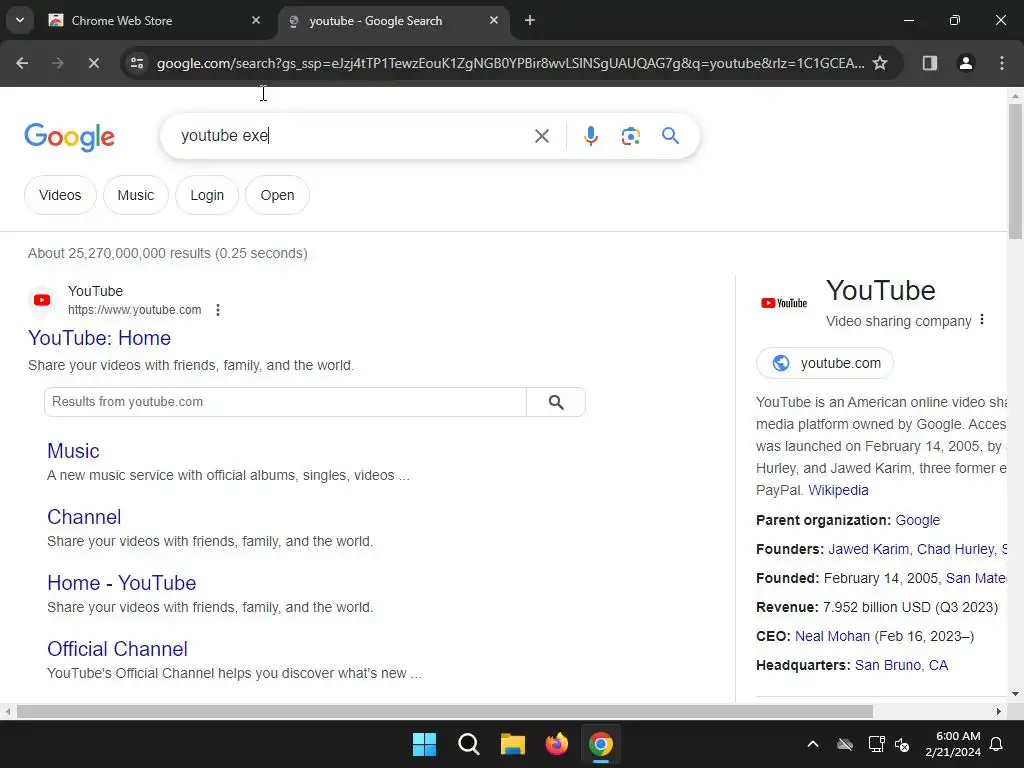Click the scroll right arrow
The height and width of the screenshot is (768, 1024).
[999, 711]
